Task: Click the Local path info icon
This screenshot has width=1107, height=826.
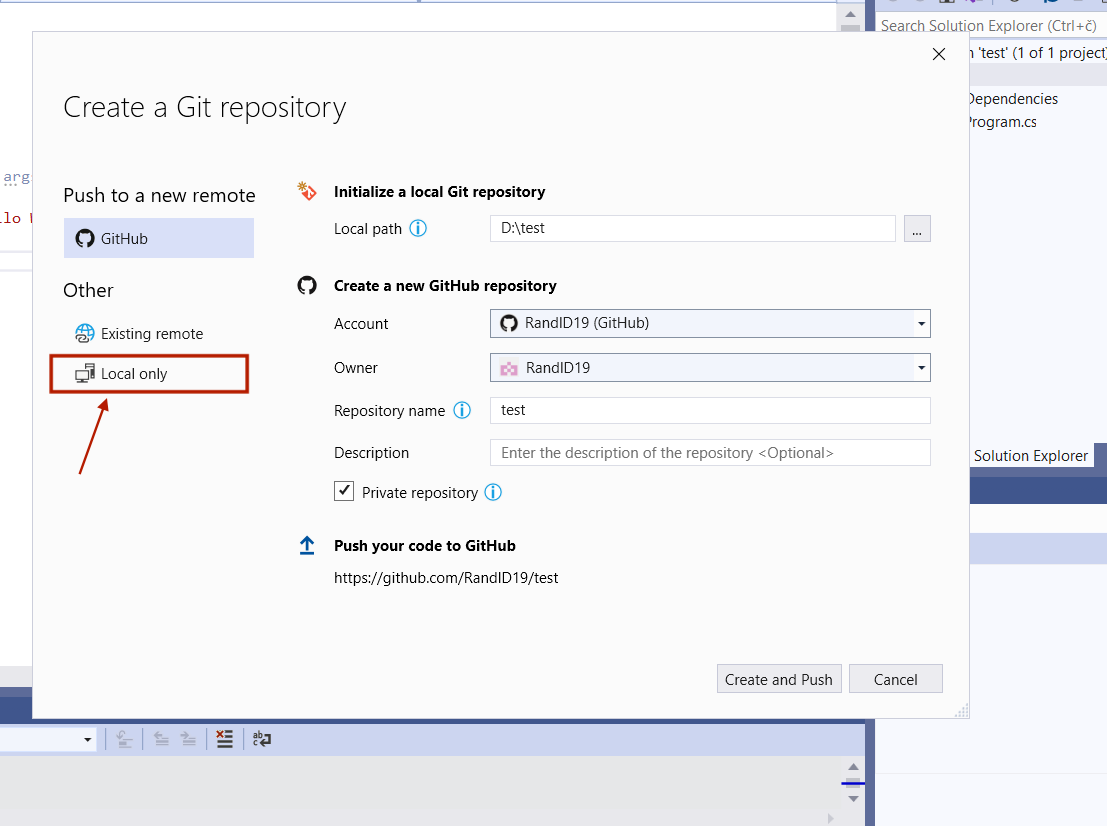Action: (418, 228)
